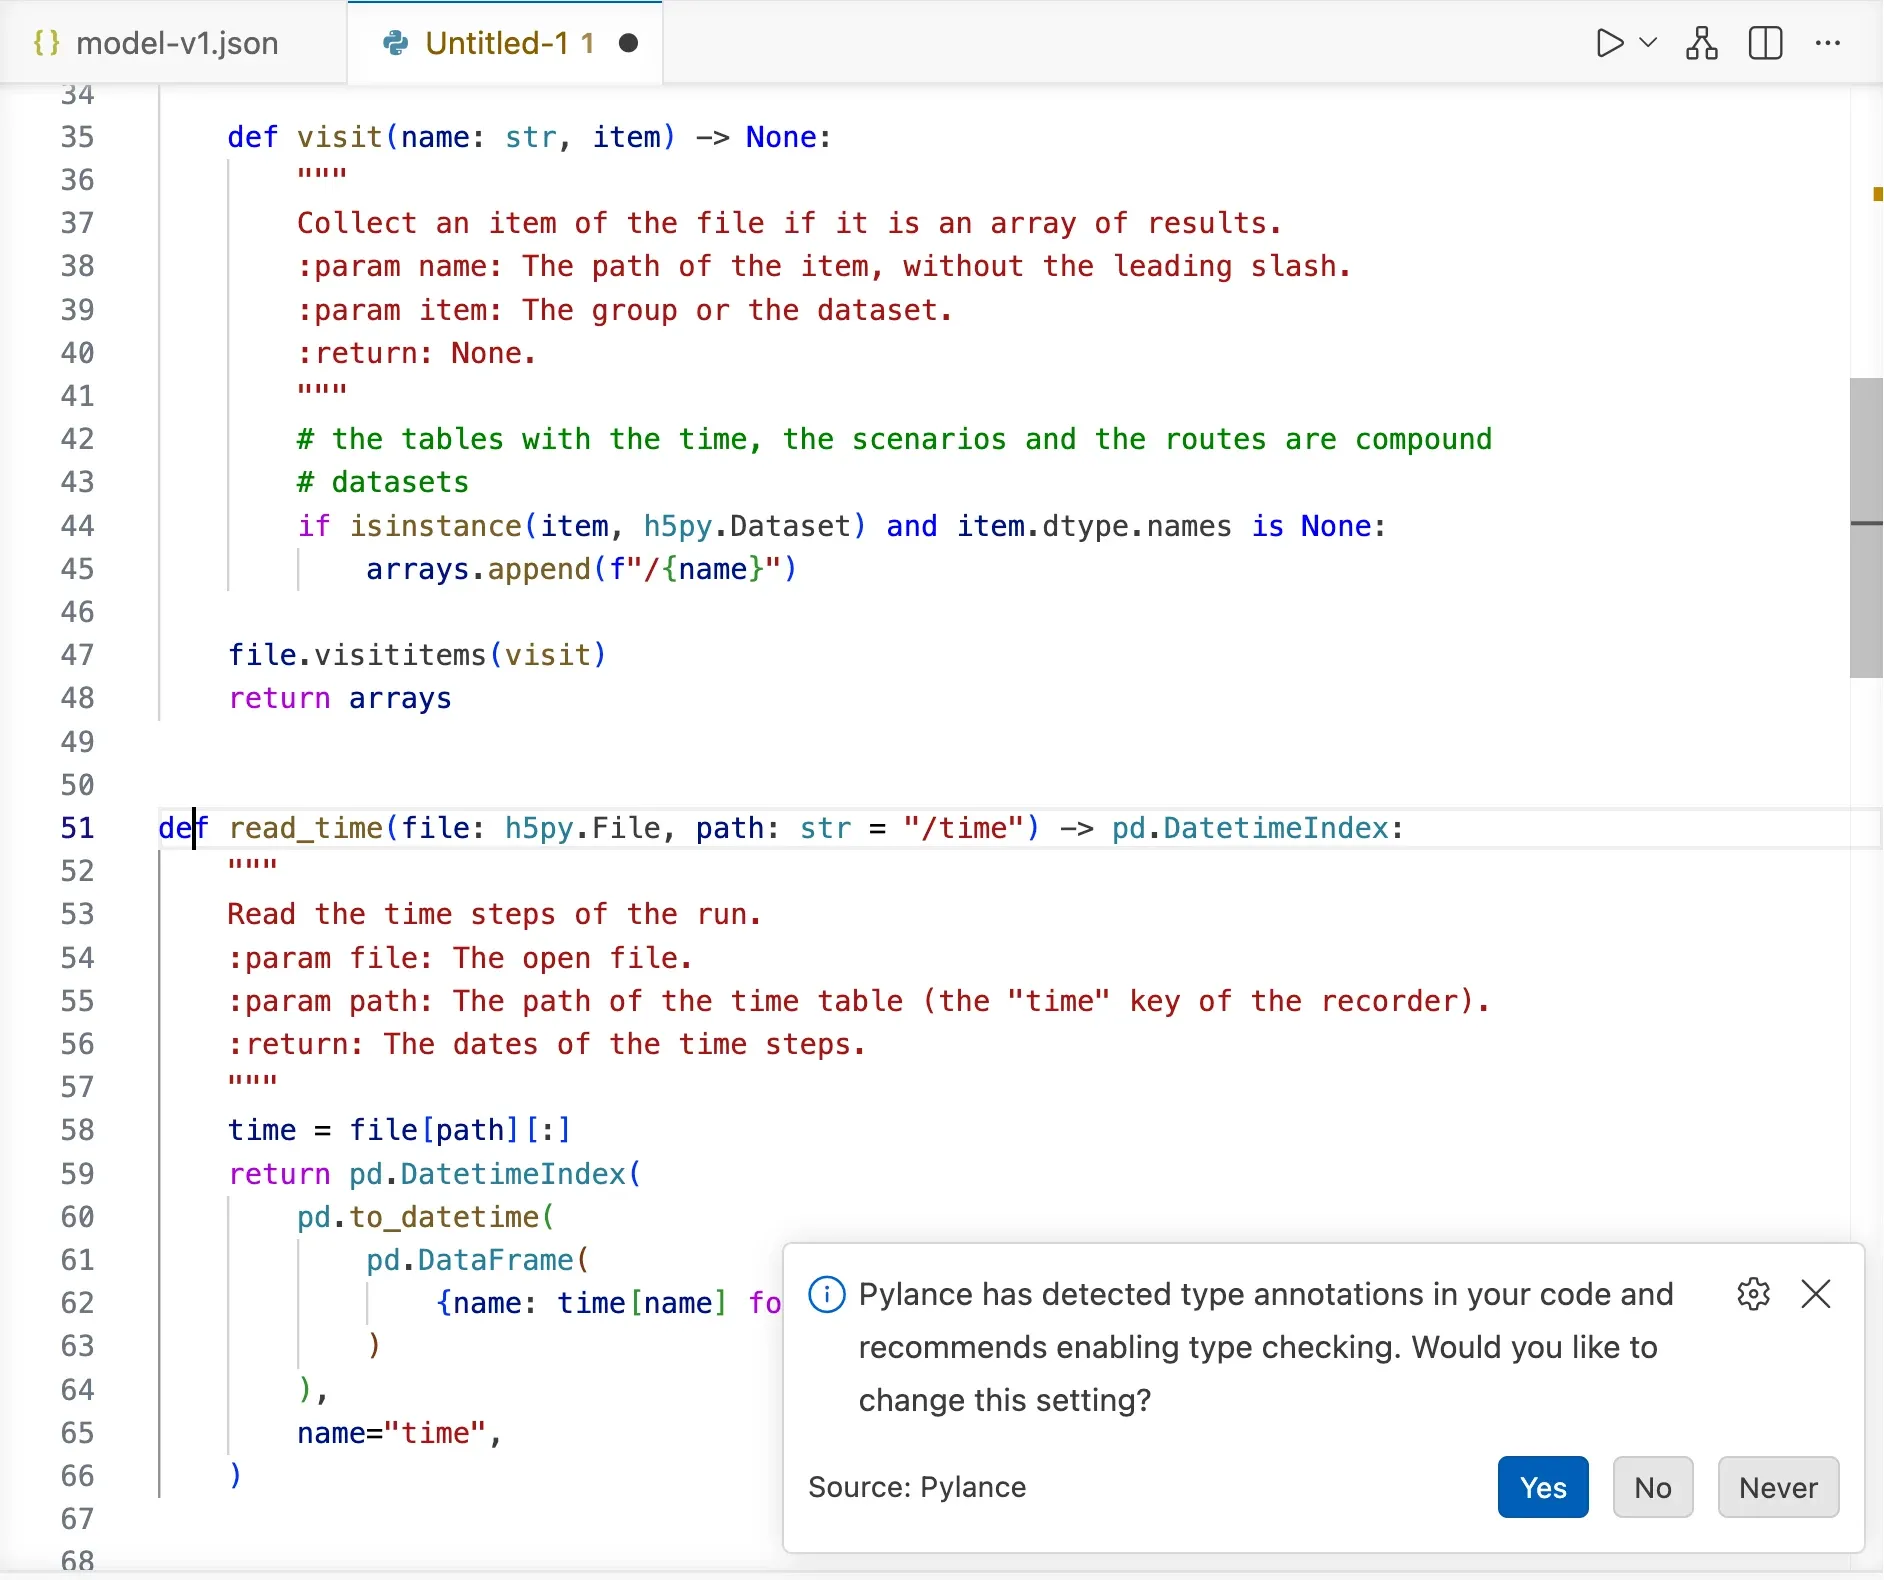Select the Untitled-1 editor tab
This screenshot has height=1580, width=1884.
coord(505,43)
